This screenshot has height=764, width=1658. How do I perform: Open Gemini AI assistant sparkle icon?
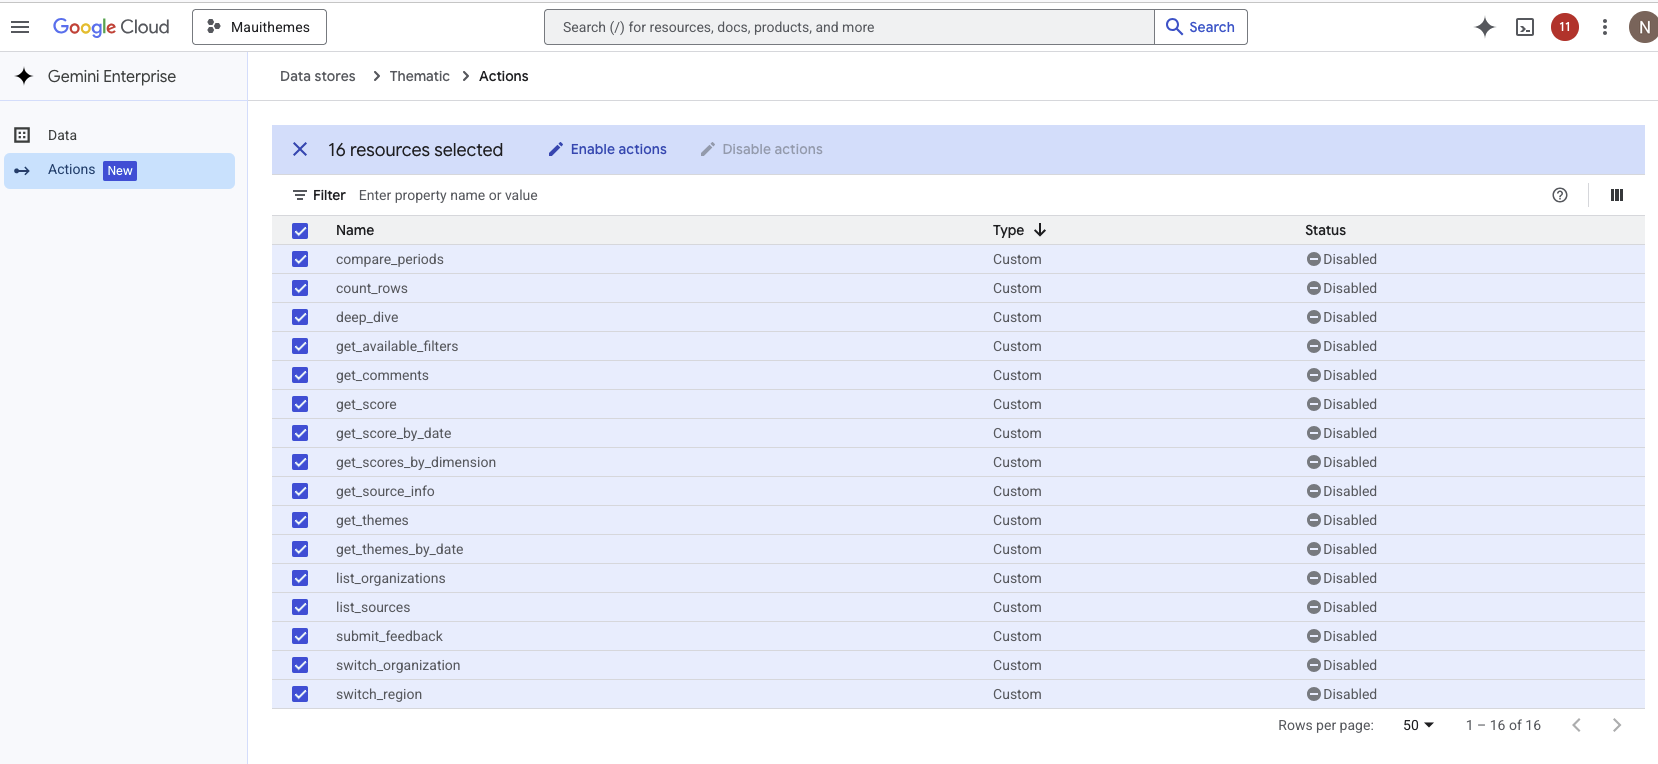[x=1485, y=27]
